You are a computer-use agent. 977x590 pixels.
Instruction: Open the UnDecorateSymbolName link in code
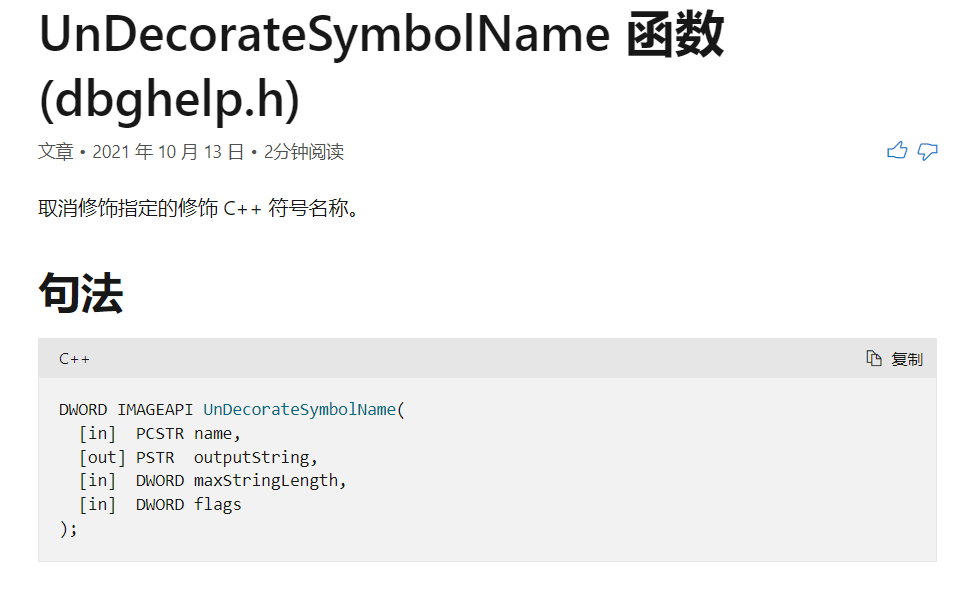(300, 410)
